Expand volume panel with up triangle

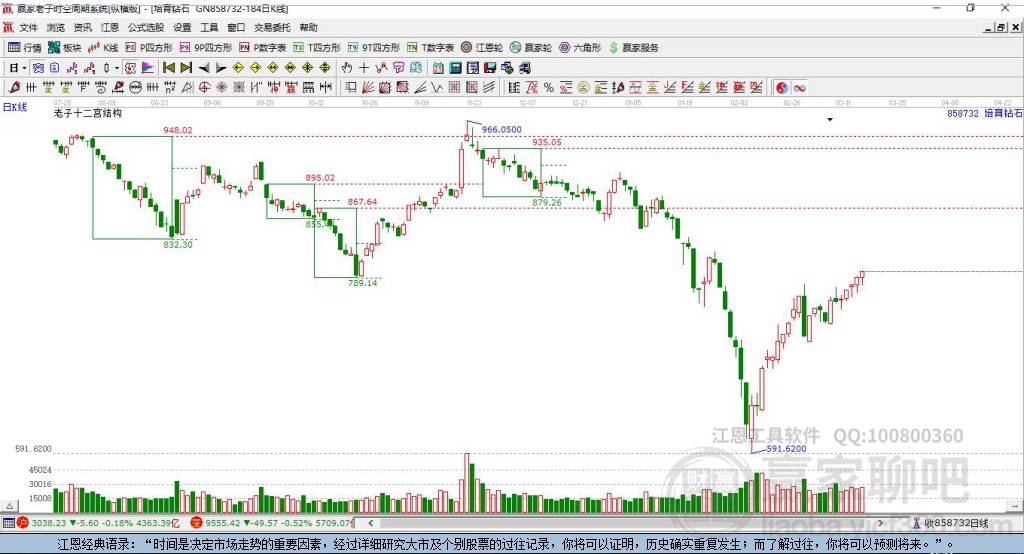9,506
